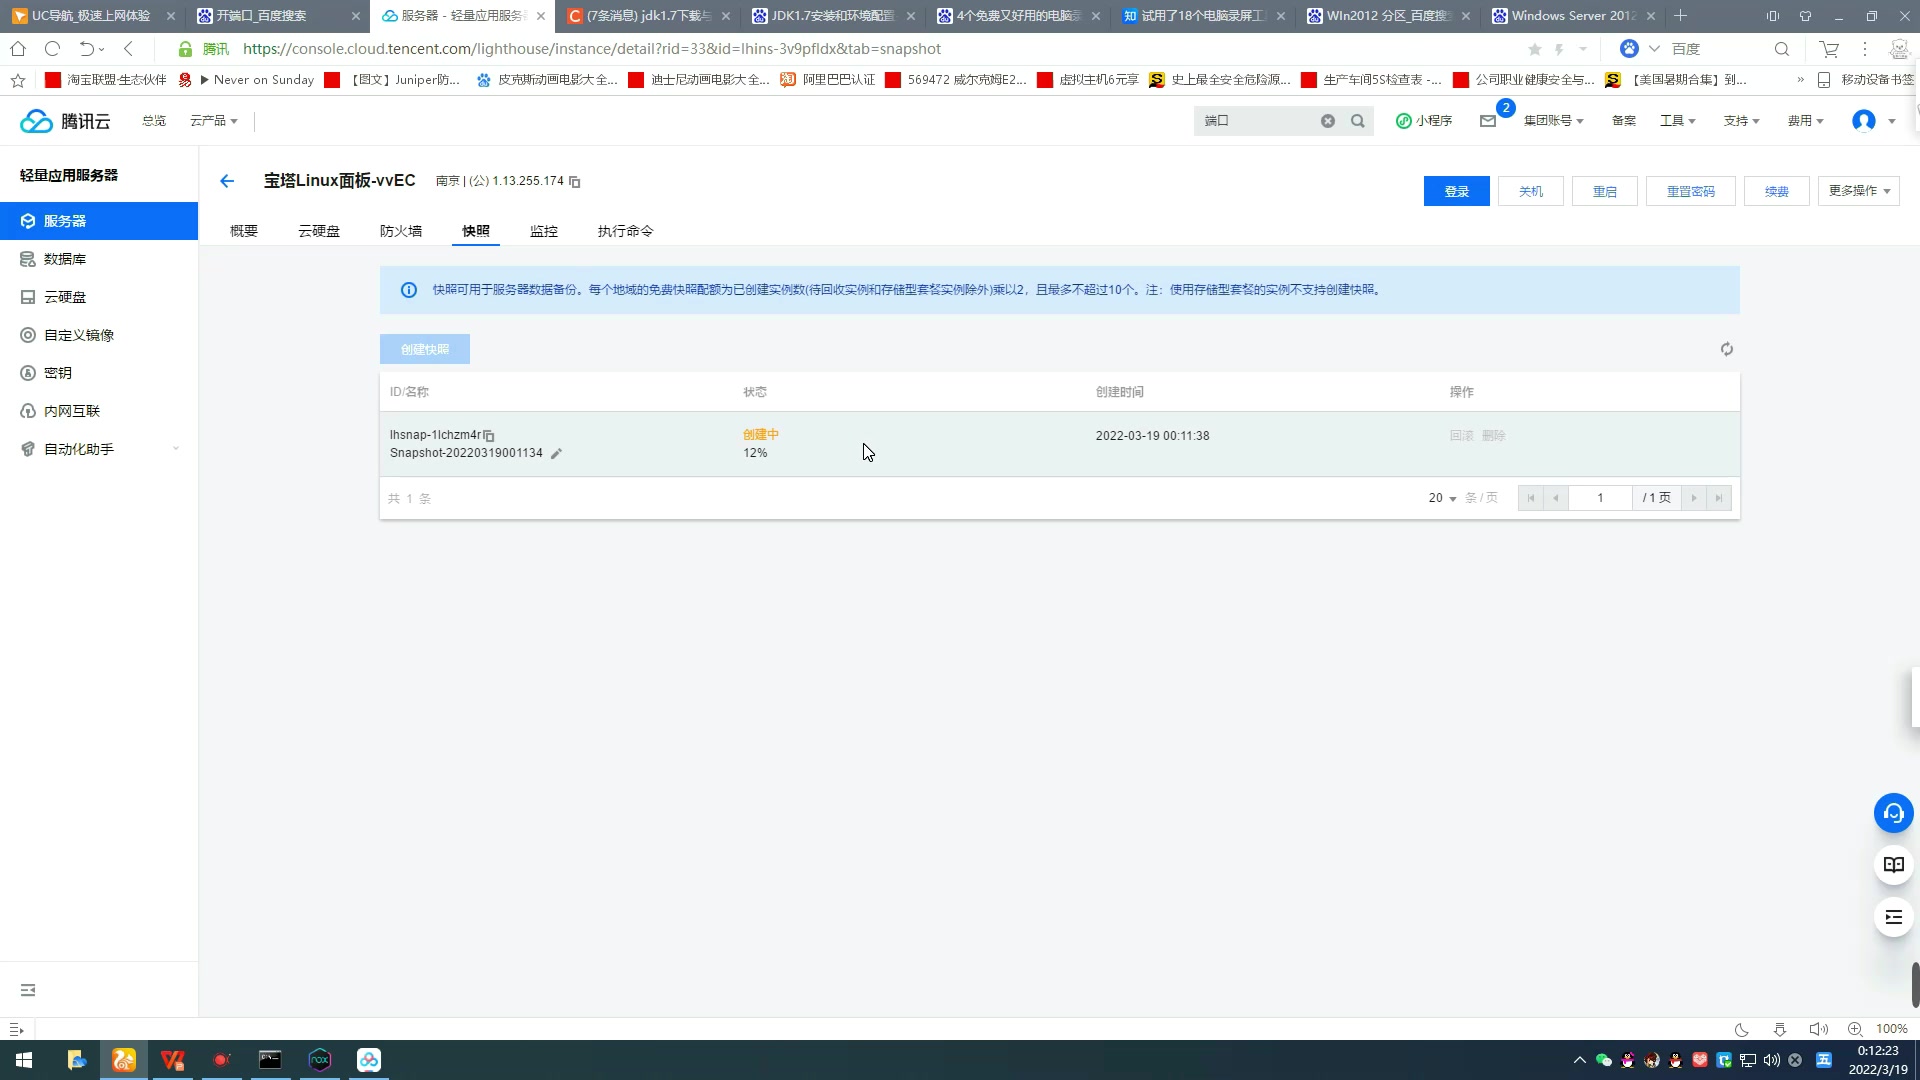Go to the browser home page
This screenshot has width=1920, height=1080.
[x=18, y=49]
